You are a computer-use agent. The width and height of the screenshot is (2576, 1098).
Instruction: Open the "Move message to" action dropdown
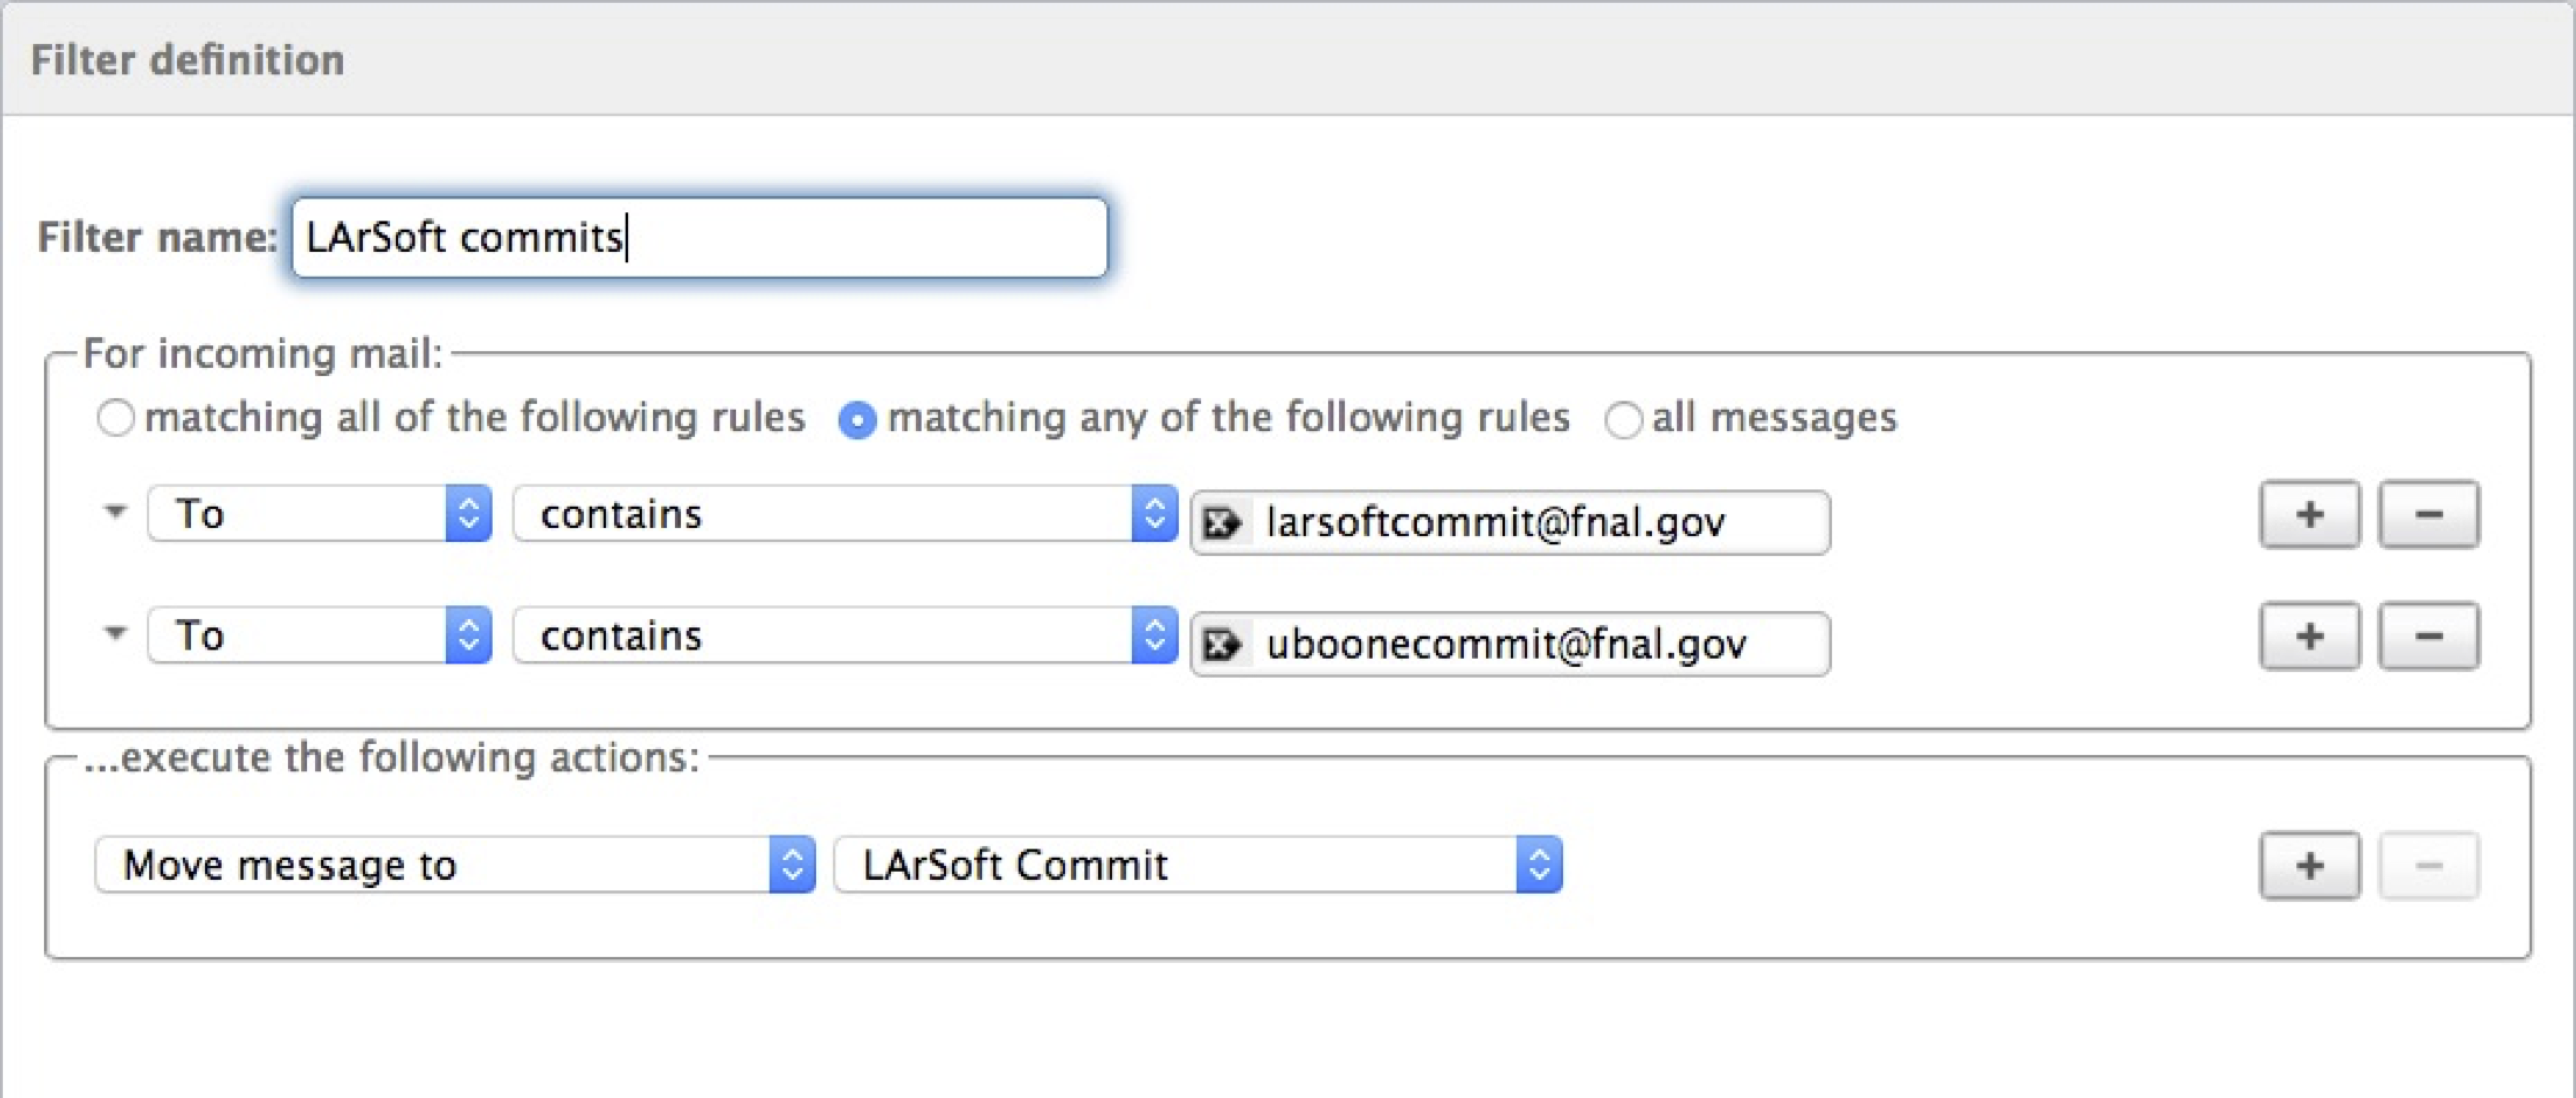pyautogui.click(x=455, y=865)
